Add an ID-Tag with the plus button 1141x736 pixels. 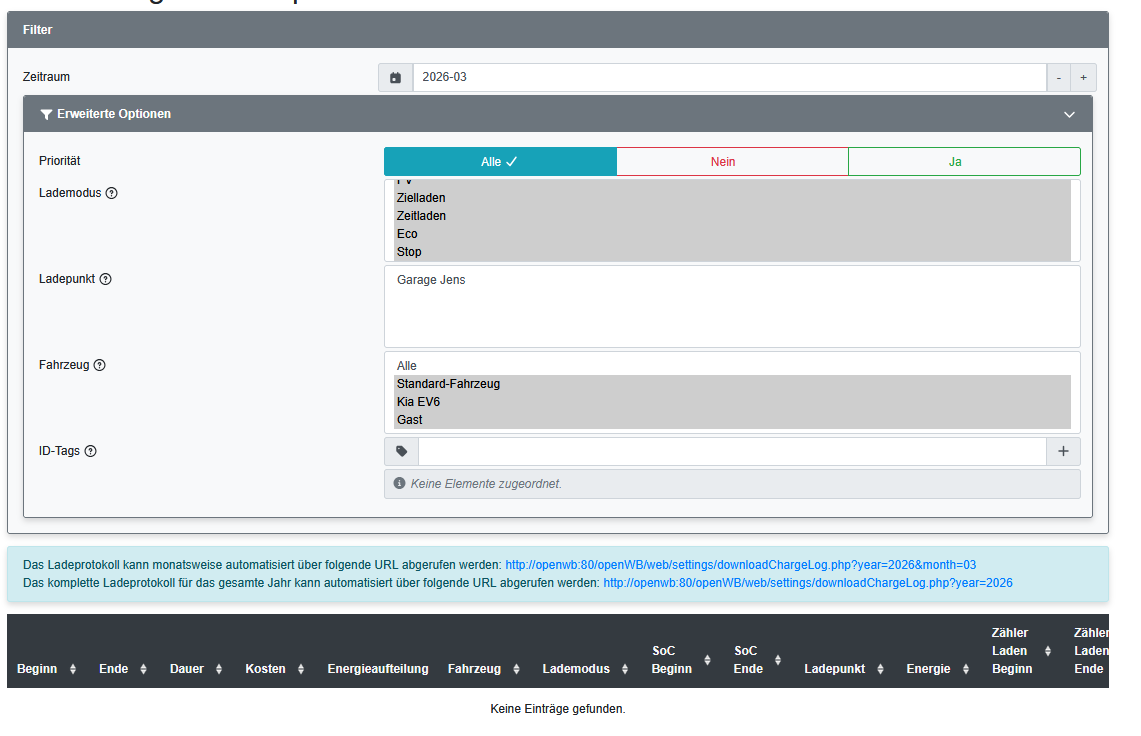[x=1062, y=451]
